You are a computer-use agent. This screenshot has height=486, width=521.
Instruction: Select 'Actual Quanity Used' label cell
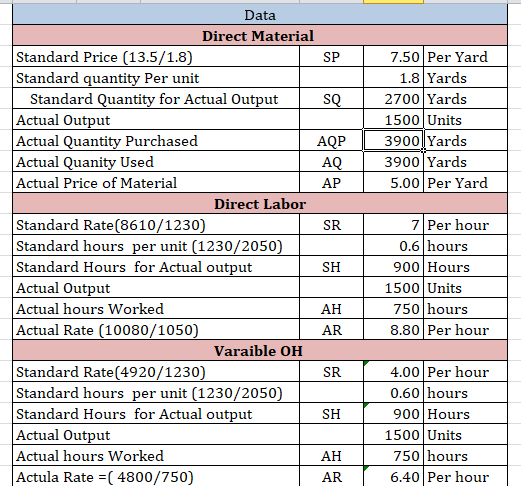156,162
